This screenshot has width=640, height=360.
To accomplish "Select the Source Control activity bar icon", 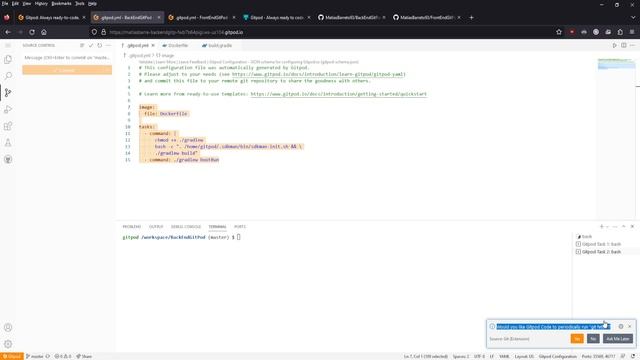I will pyautogui.click(x=8, y=93).
